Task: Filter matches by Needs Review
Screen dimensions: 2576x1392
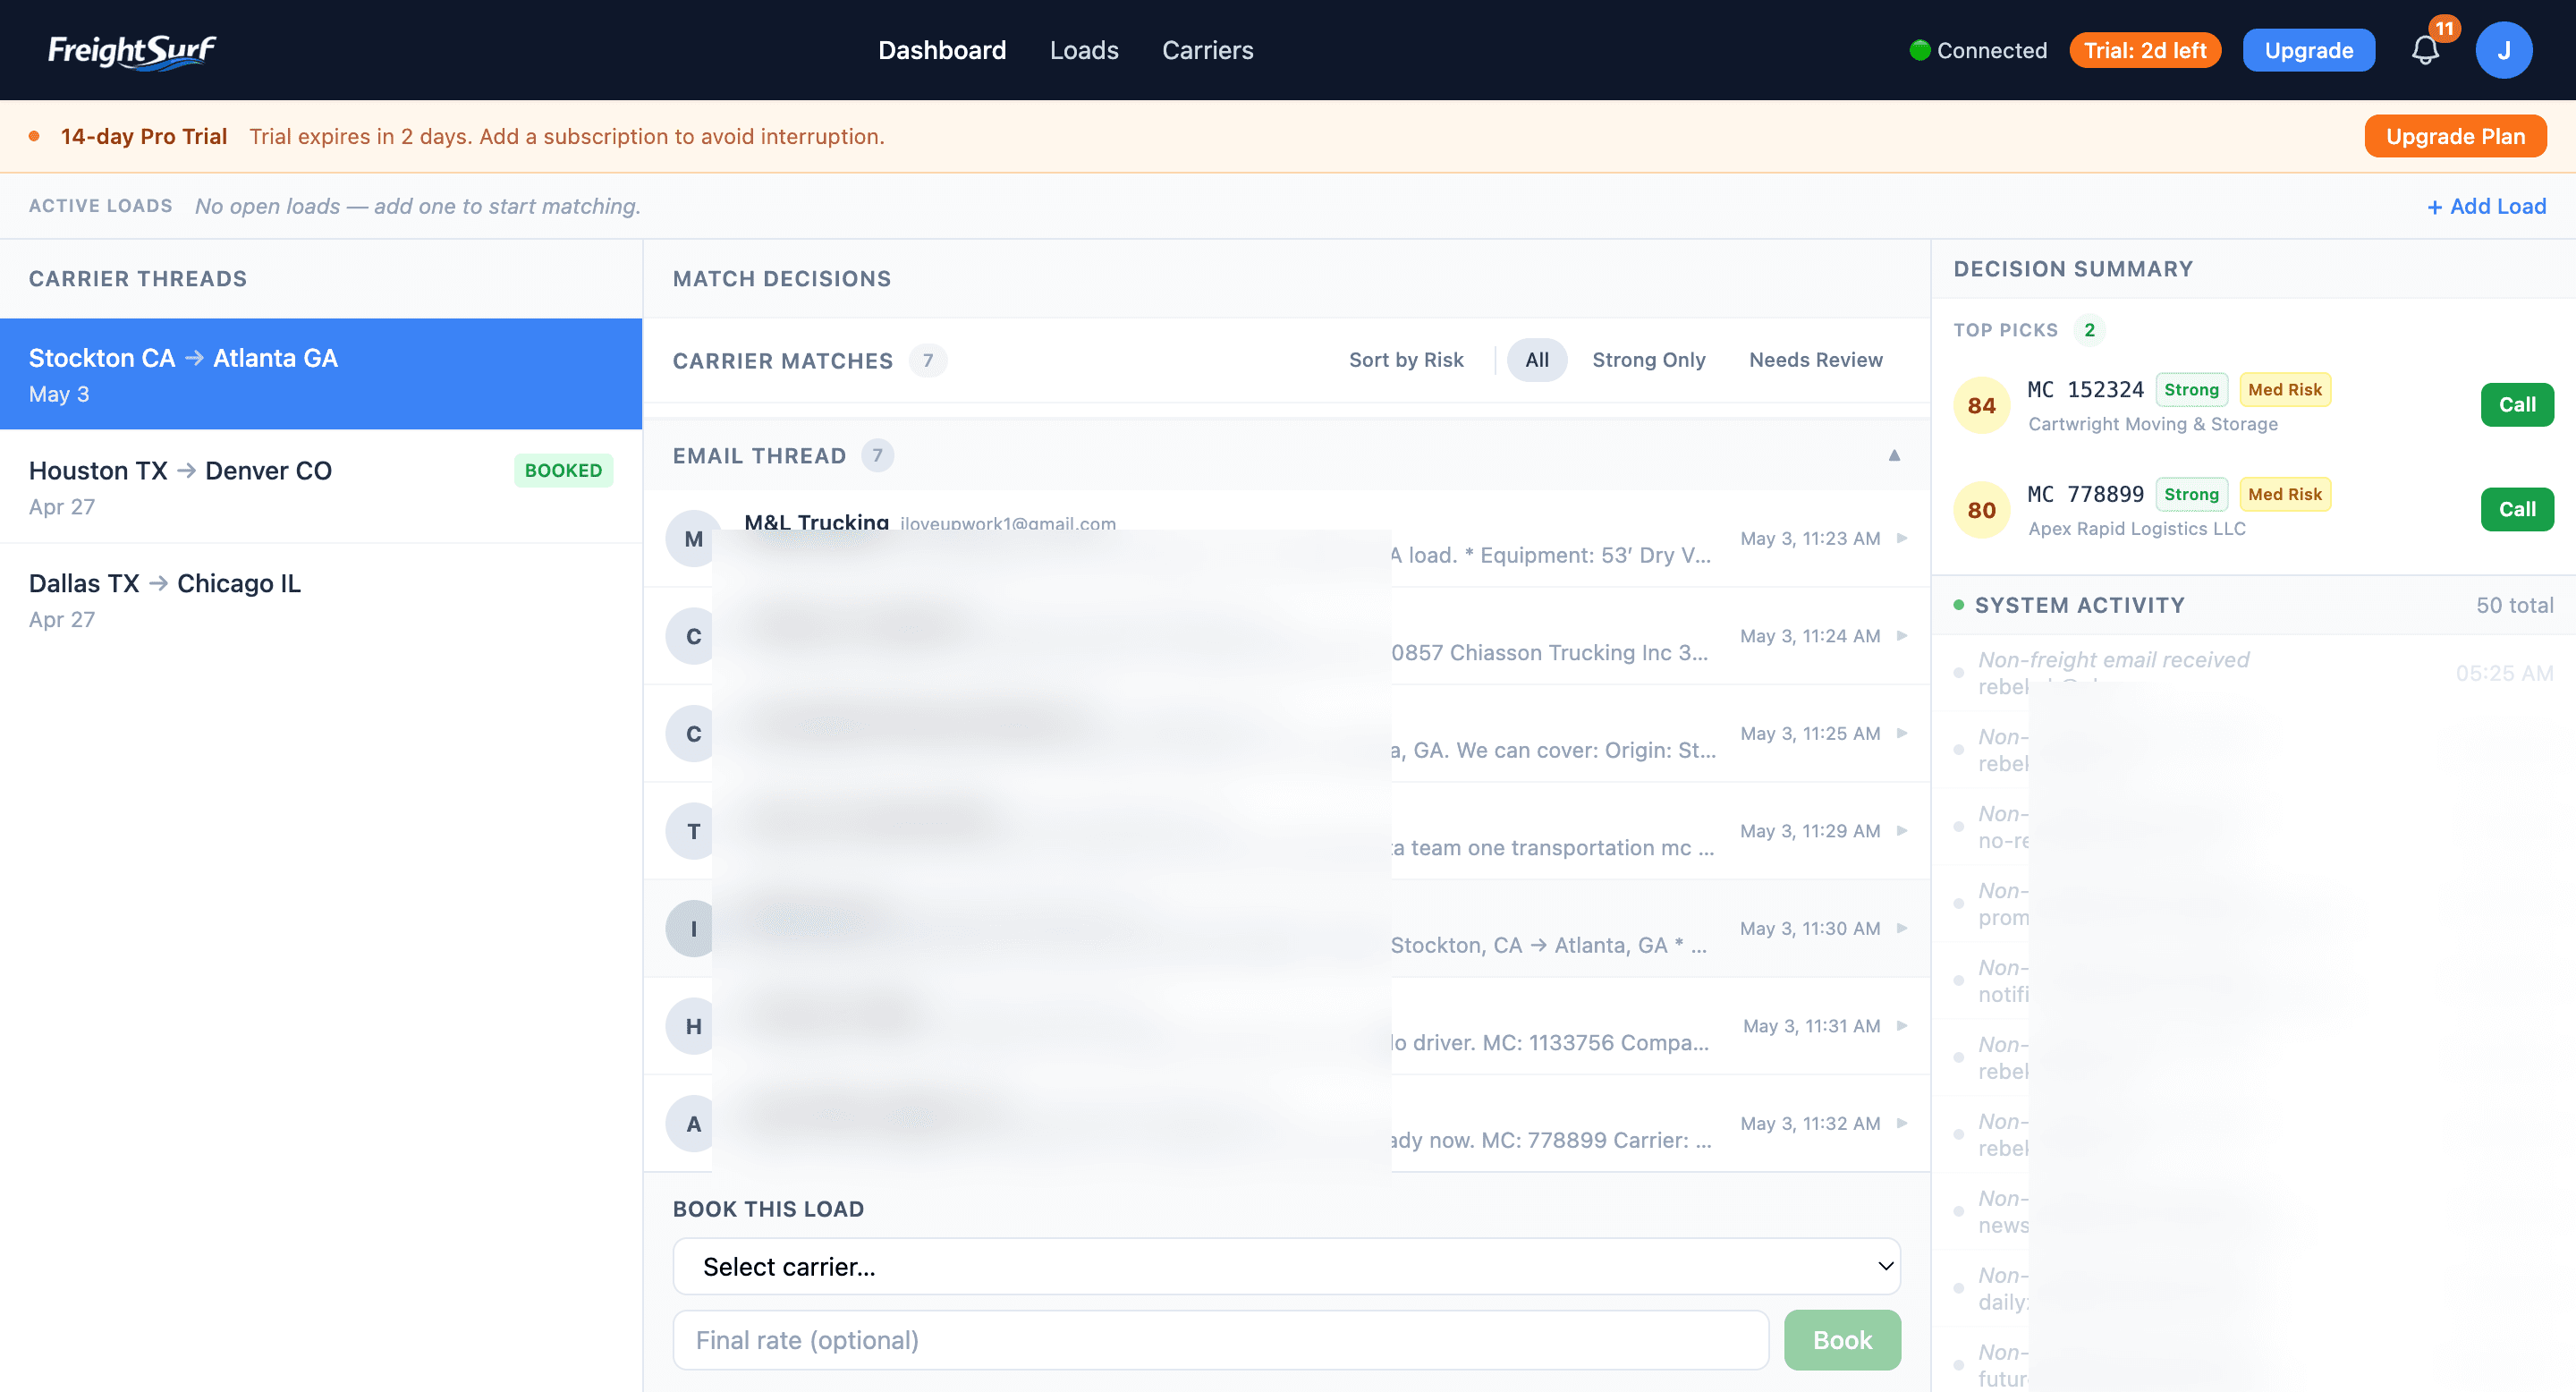Action: pos(1815,360)
